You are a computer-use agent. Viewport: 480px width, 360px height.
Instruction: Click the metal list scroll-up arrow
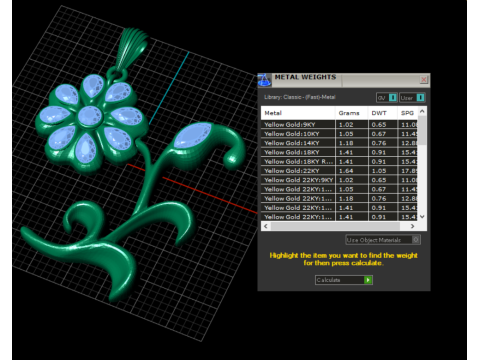pos(422,111)
